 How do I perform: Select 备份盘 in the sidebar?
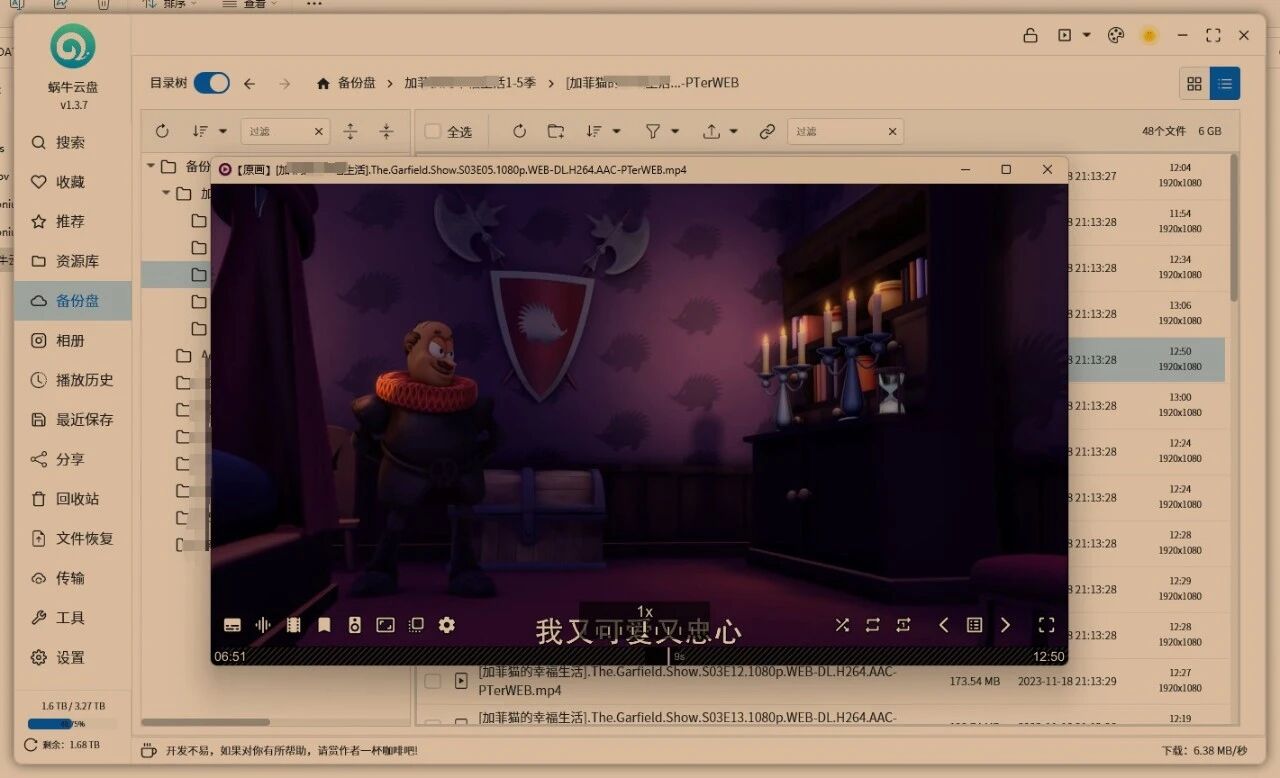(x=72, y=301)
